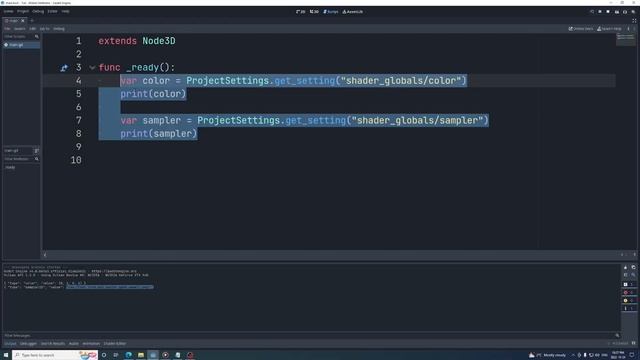Screen dimensions: 640x360
Task: Select the Search Results bottom tab
Action: (53, 344)
